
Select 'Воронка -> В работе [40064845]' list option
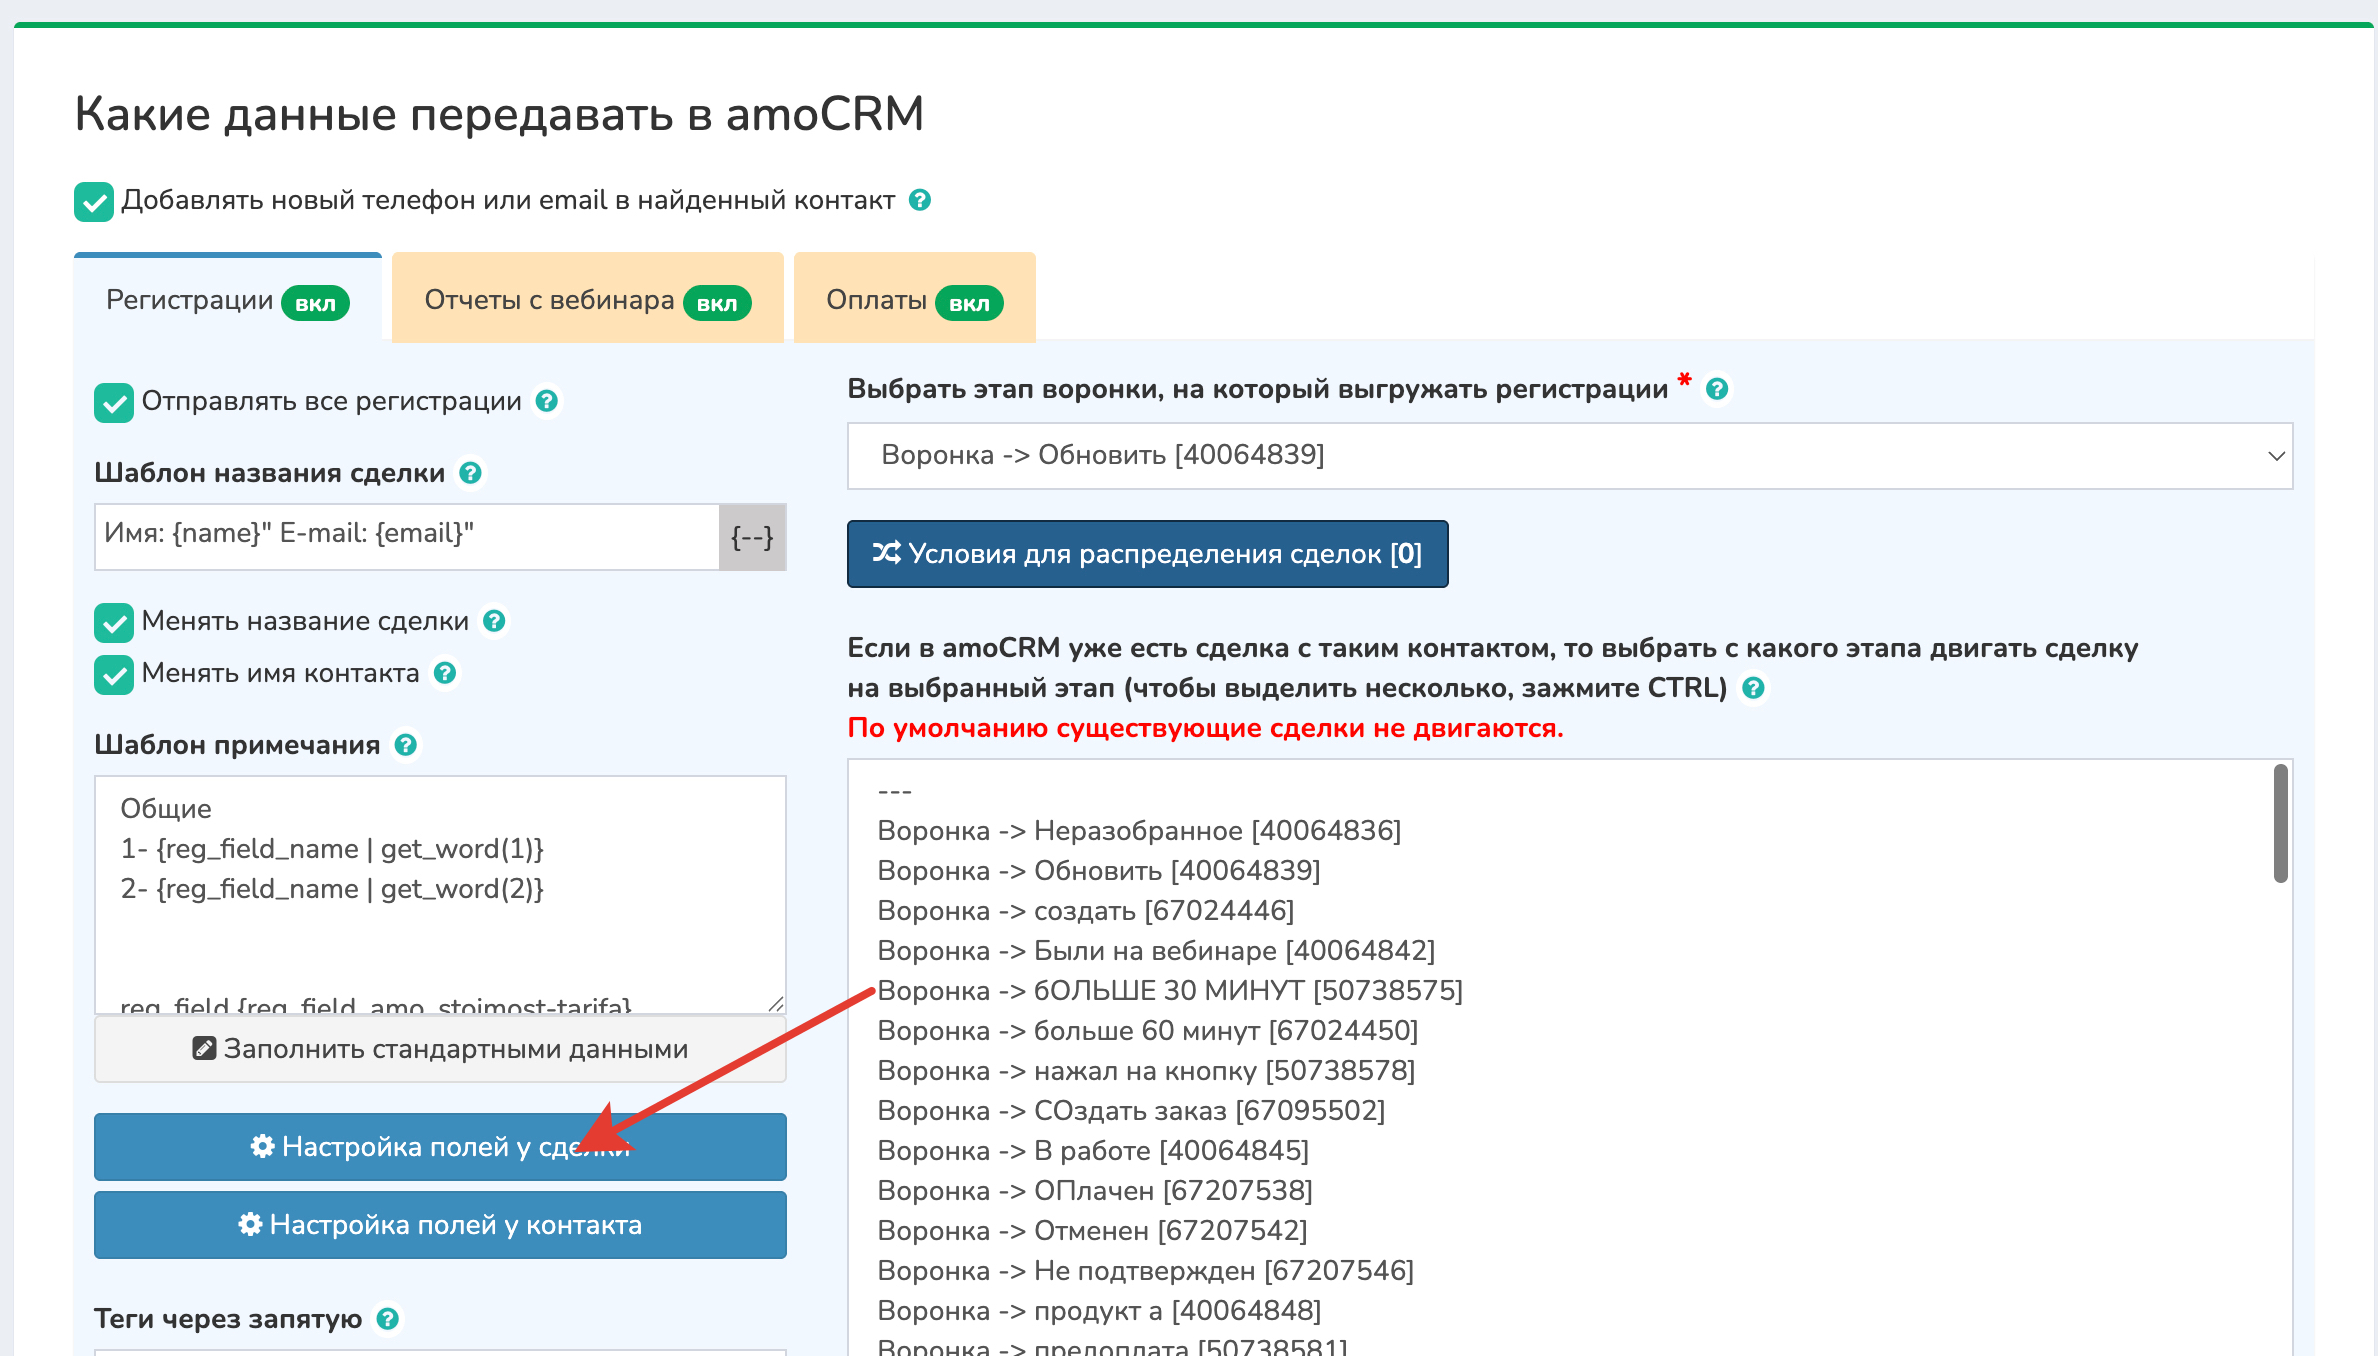(x=1093, y=1150)
